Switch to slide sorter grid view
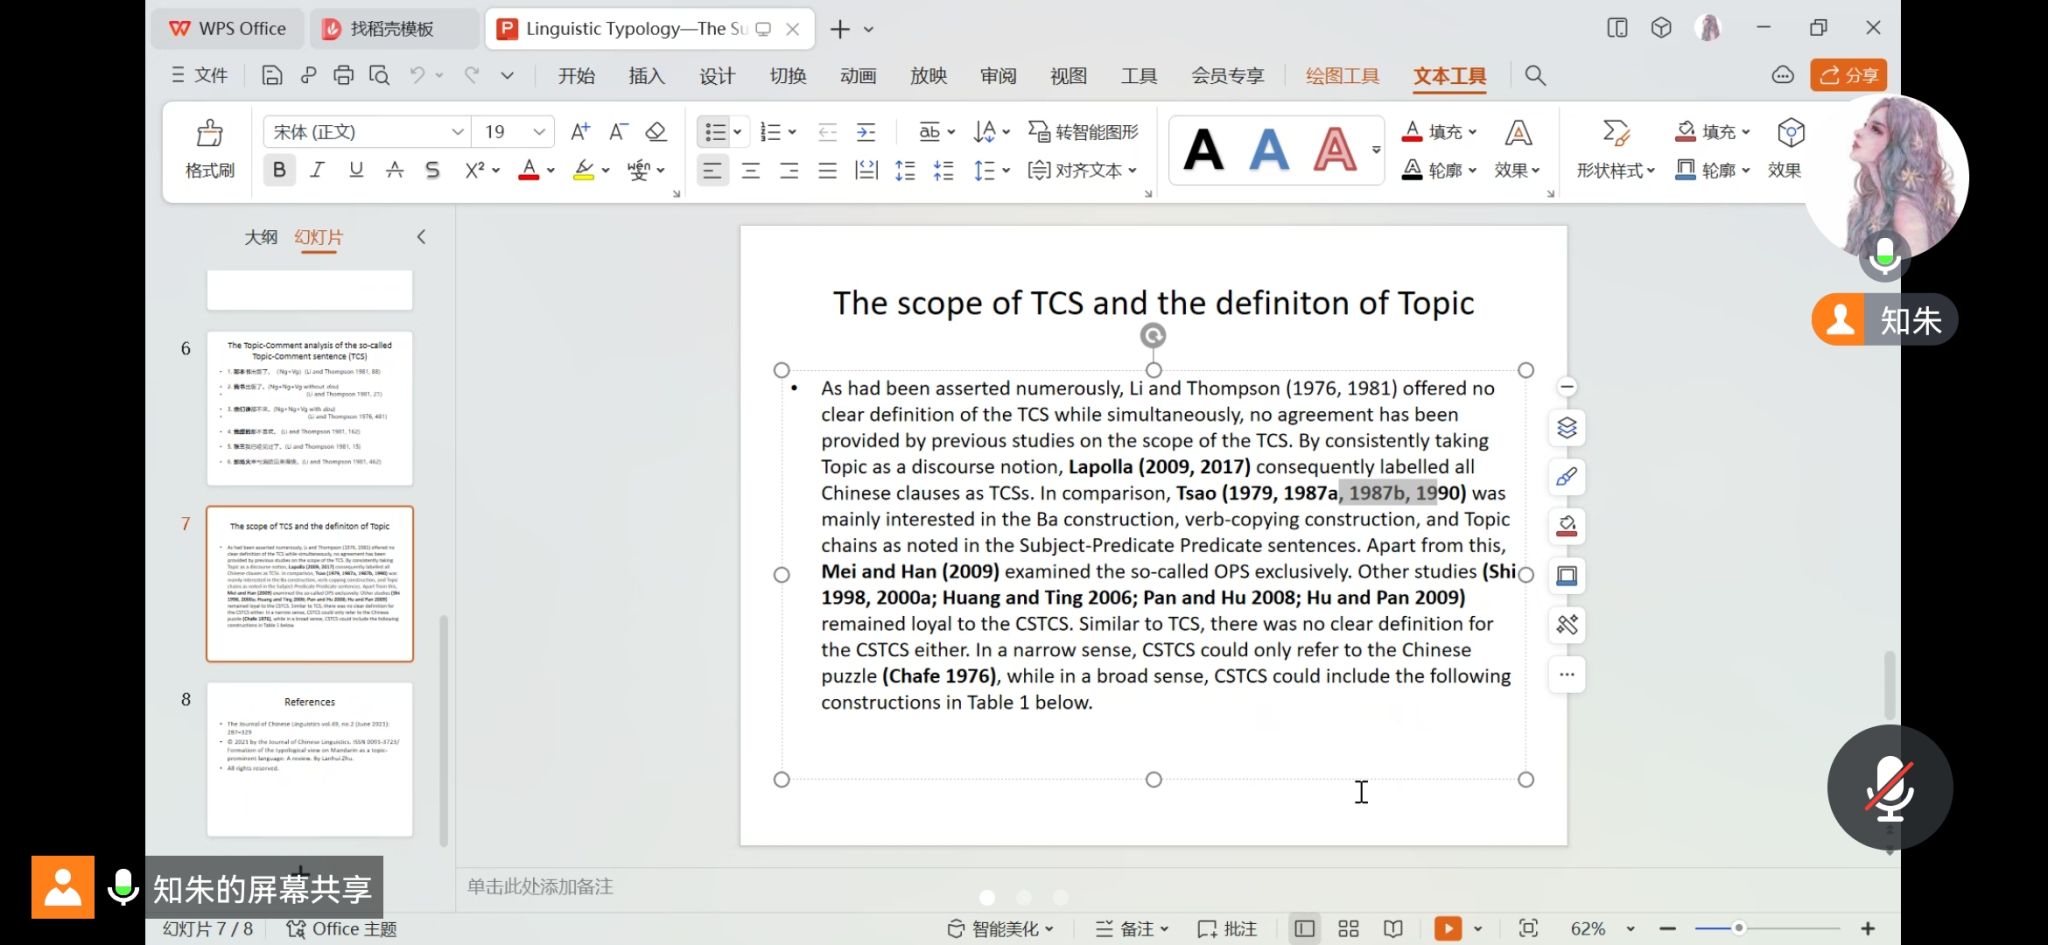The image size is (2048, 945). [x=1348, y=929]
